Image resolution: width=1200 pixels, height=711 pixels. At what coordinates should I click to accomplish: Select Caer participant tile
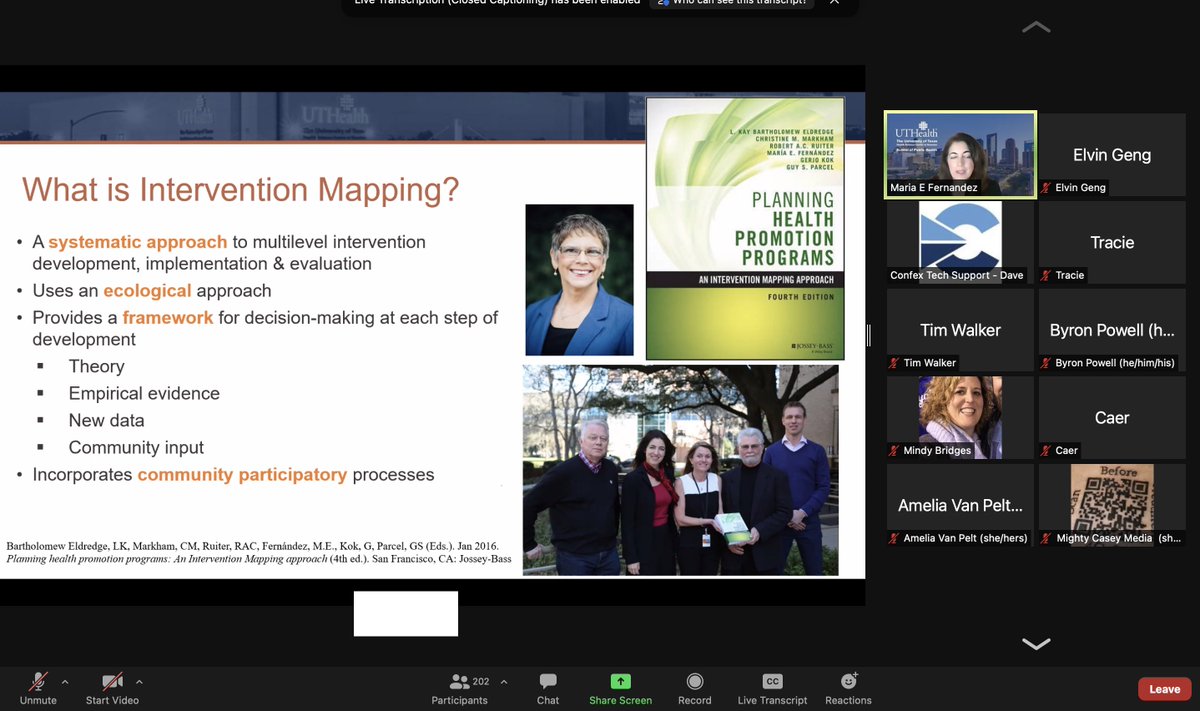(x=1112, y=418)
